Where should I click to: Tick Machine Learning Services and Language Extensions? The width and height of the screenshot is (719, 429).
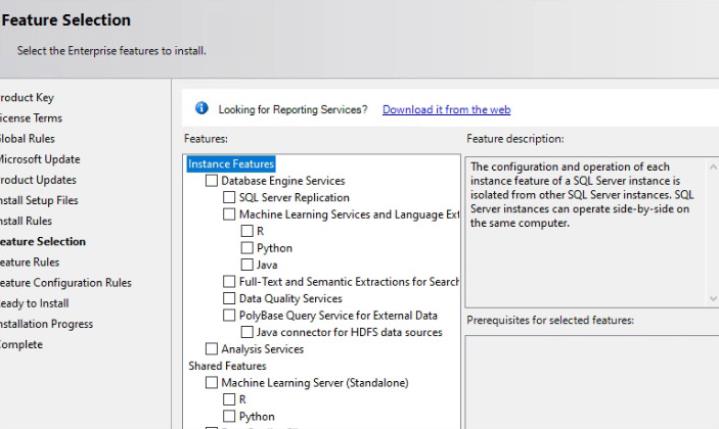[x=229, y=215]
